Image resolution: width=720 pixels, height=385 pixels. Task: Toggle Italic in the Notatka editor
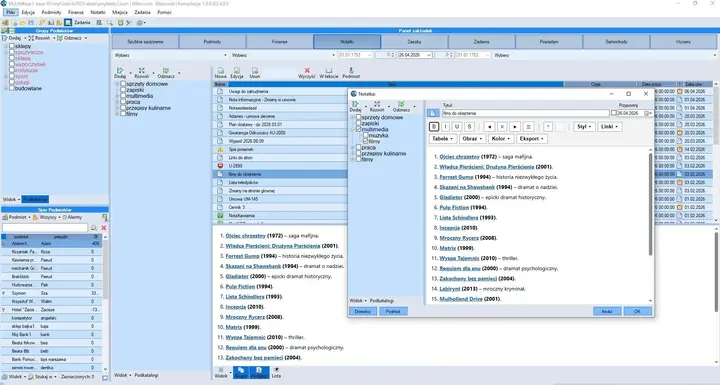click(x=445, y=126)
